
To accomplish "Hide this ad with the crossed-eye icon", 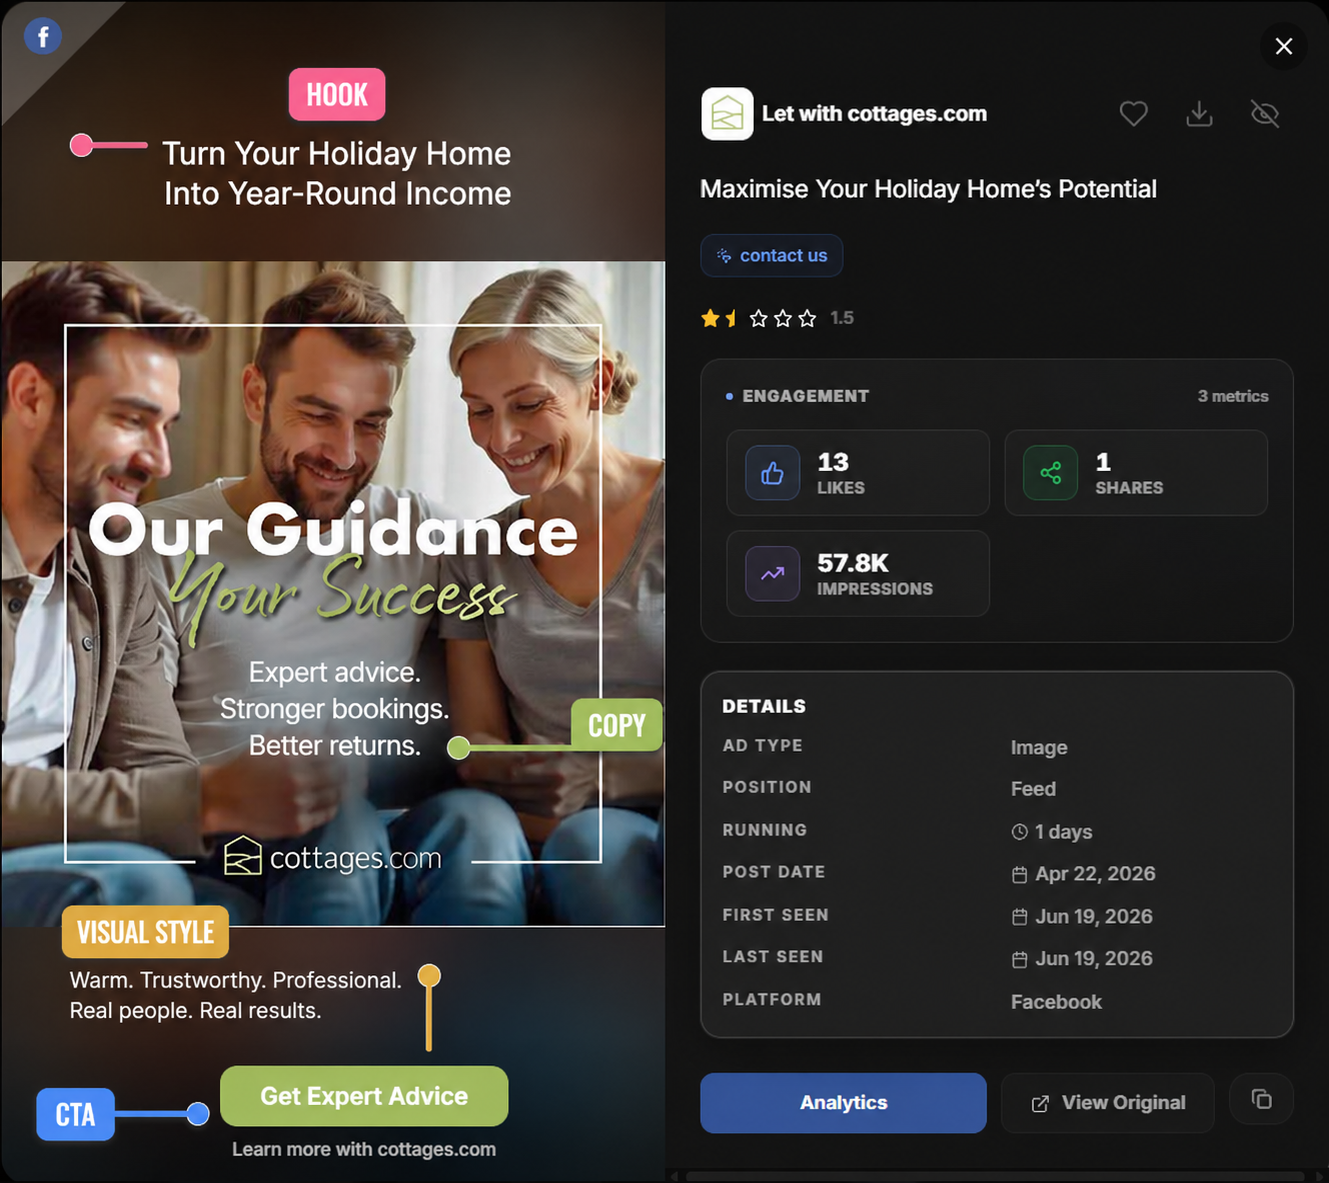I will (1265, 114).
